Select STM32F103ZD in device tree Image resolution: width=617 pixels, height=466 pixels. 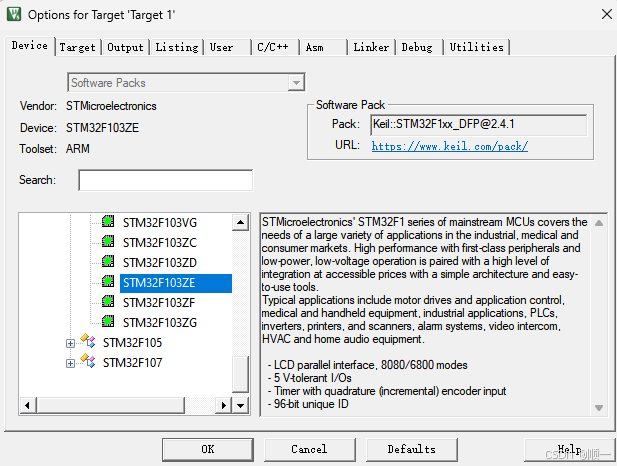tap(160, 263)
